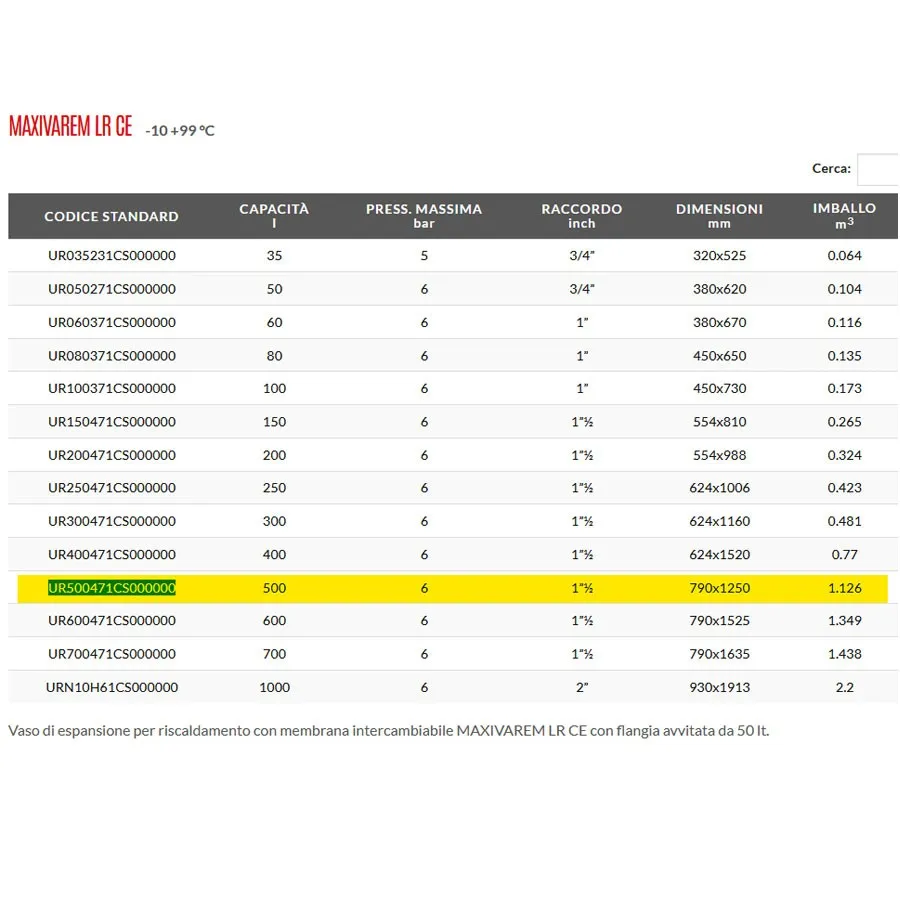Click dimensions cell 320x525
Screen dimensions: 900x900
coord(719,255)
